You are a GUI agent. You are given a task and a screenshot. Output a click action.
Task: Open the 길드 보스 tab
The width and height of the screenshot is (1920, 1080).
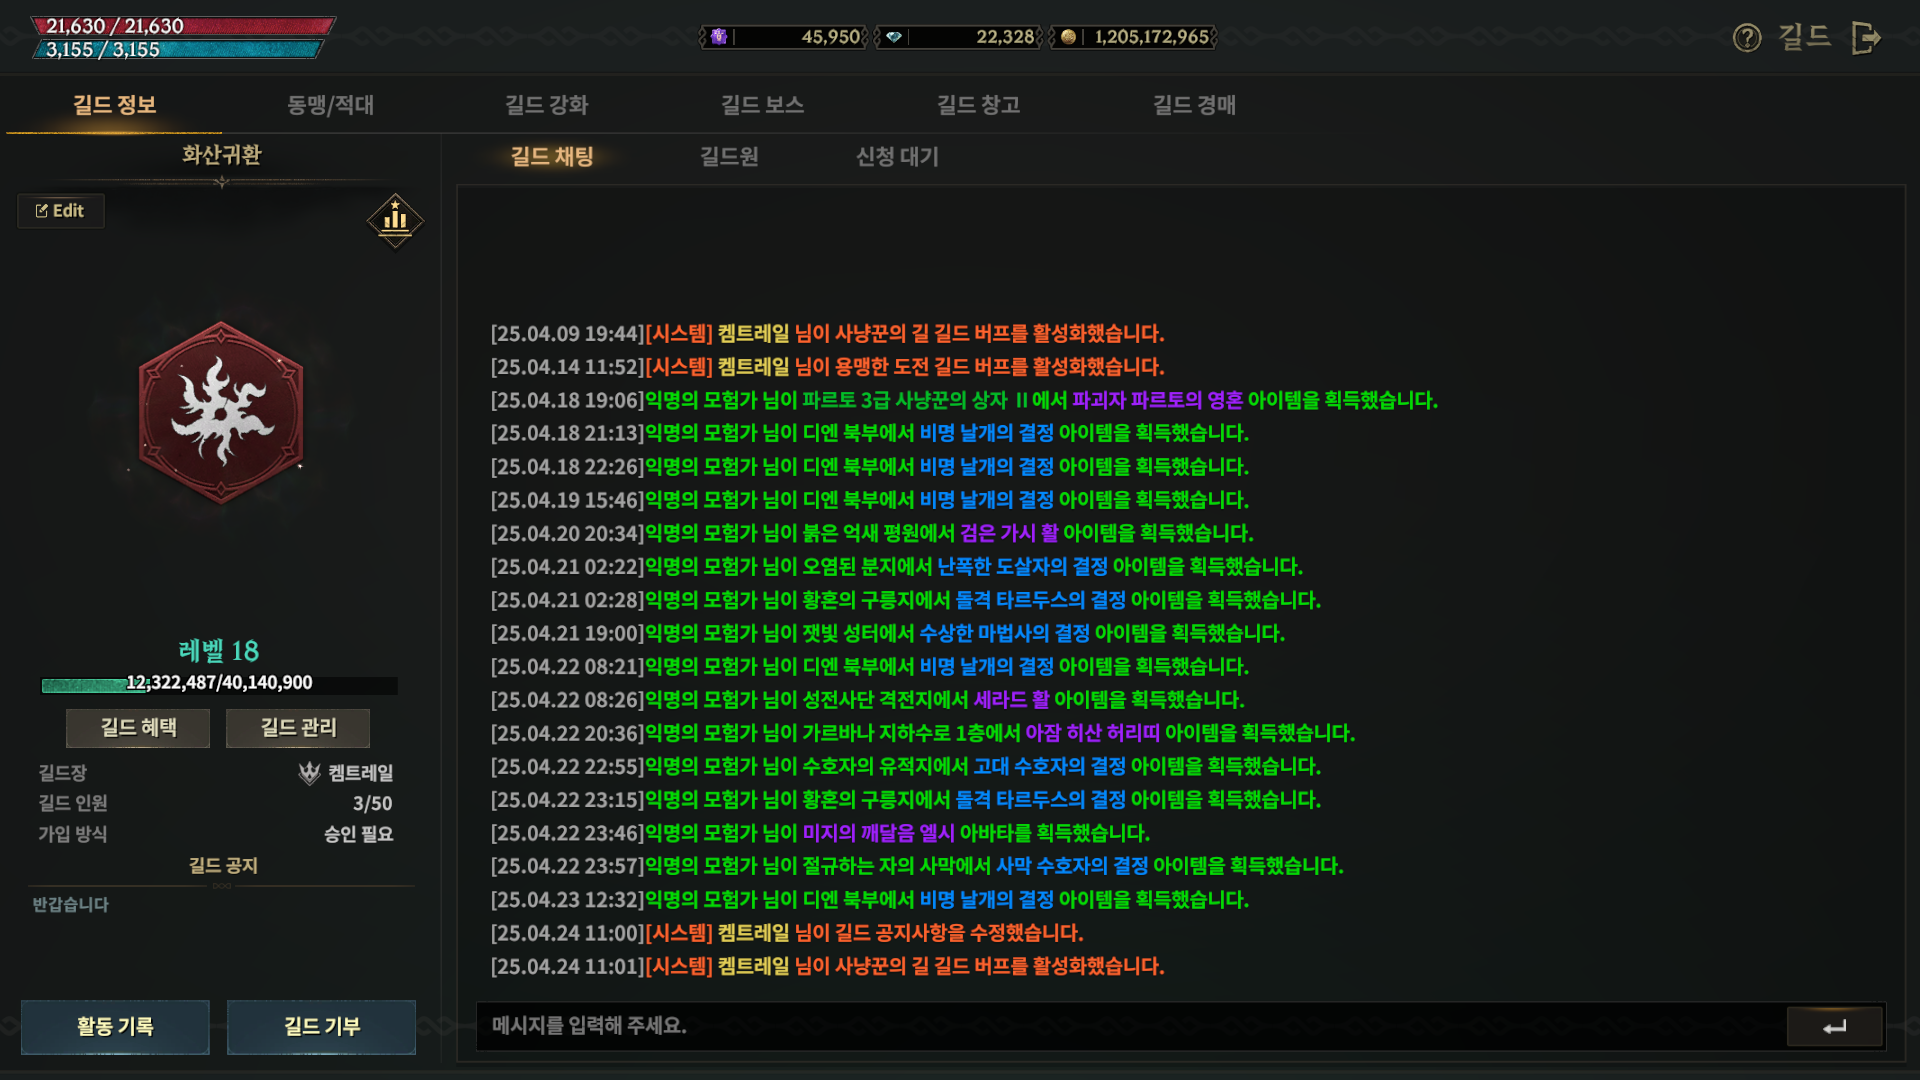pyautogui.click(x=762, y=105)
